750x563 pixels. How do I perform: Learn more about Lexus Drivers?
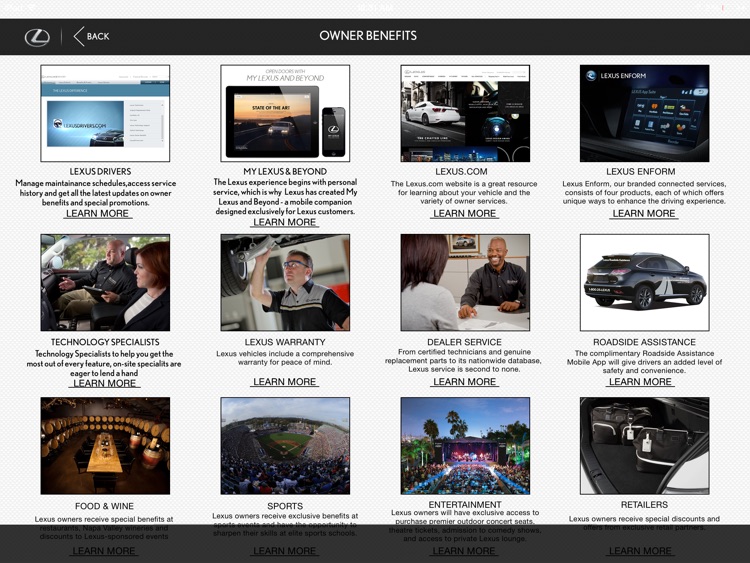98,214
